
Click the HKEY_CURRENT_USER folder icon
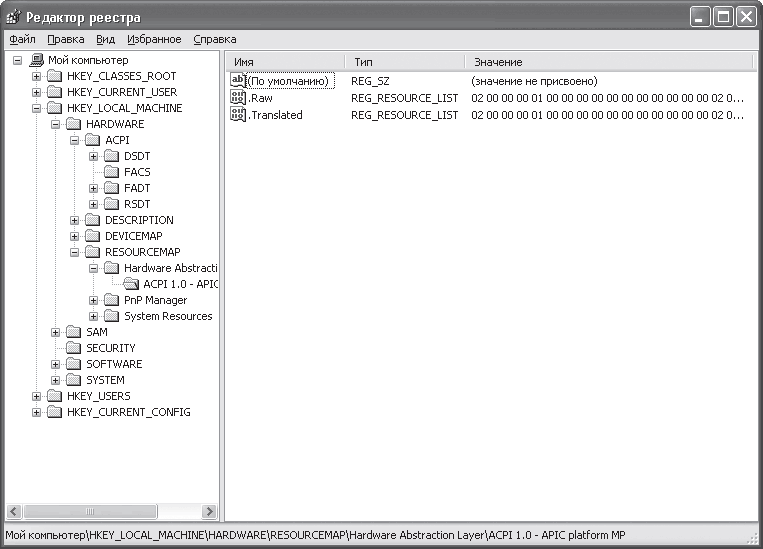click(54, 92)
